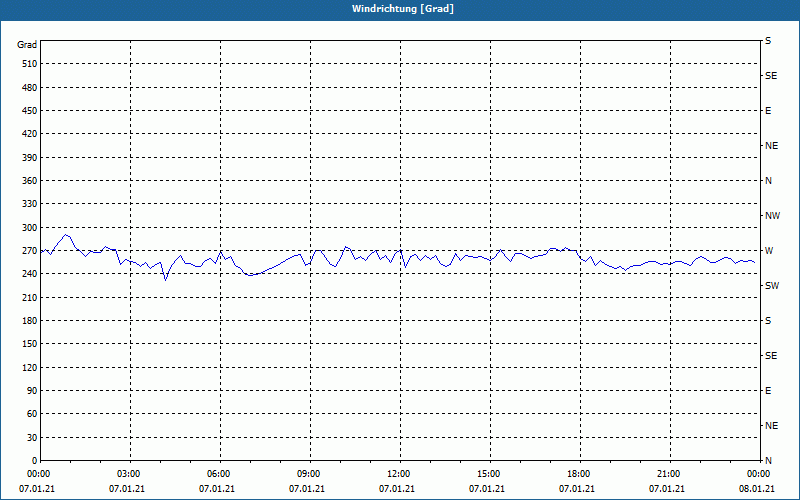
Task: Select the 240 y-axis value
Action: pos(30,274)
